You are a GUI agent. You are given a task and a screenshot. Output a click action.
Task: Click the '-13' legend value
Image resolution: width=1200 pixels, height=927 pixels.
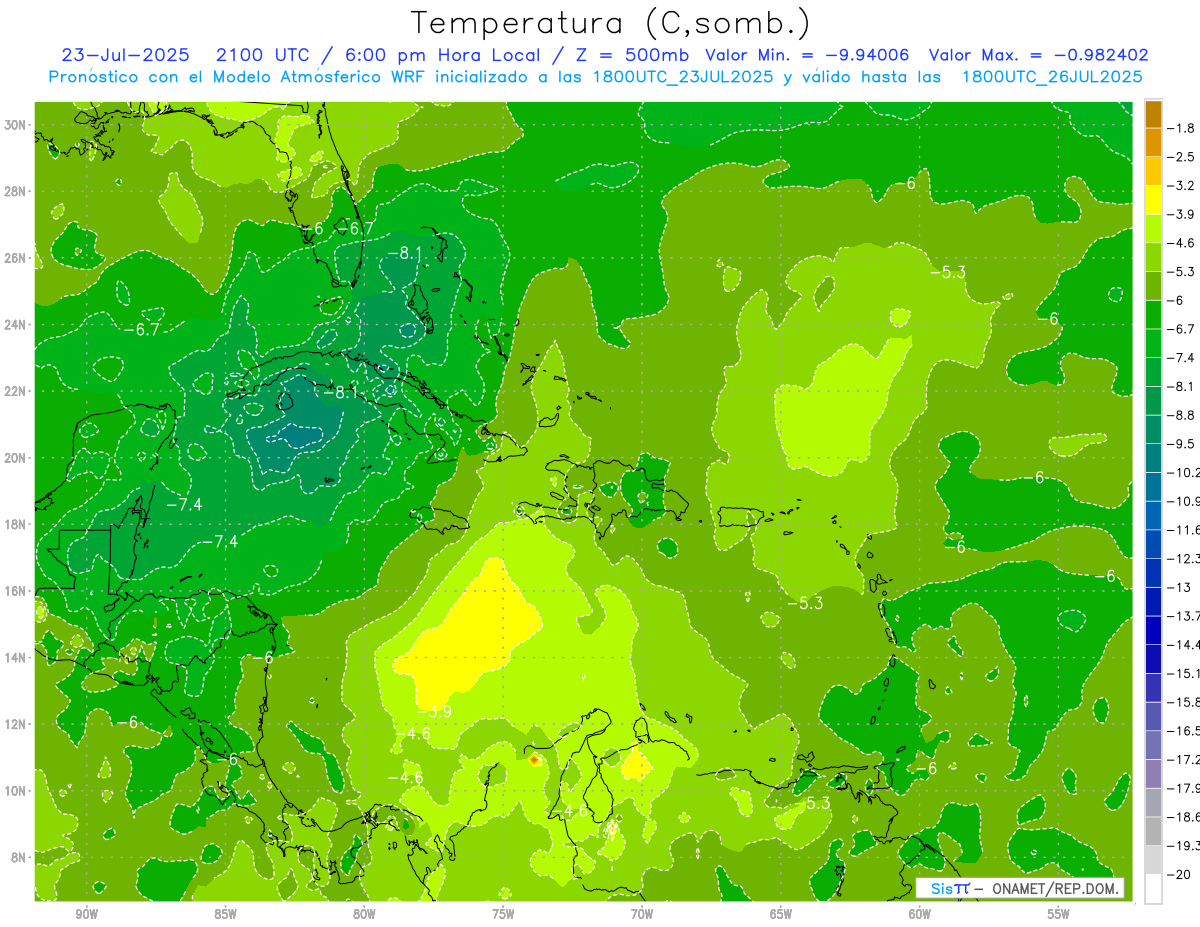pos(1178,587)
